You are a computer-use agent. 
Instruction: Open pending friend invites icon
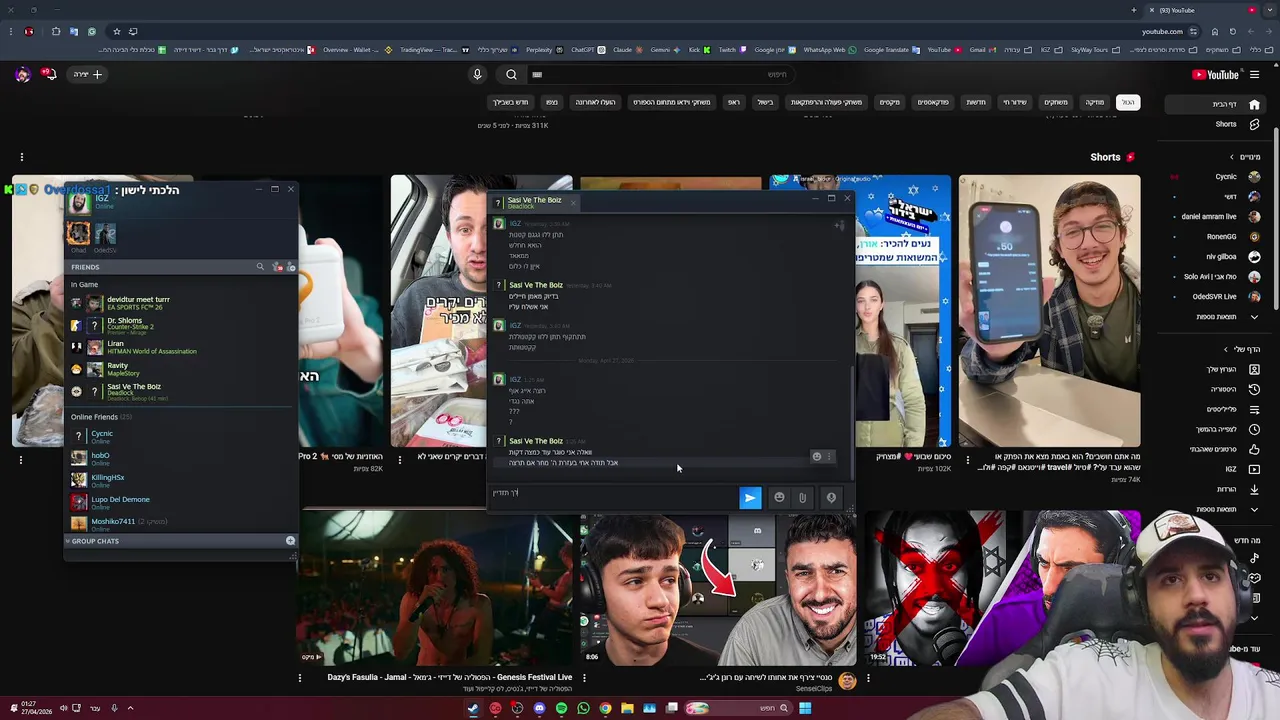tap(277, 267)
